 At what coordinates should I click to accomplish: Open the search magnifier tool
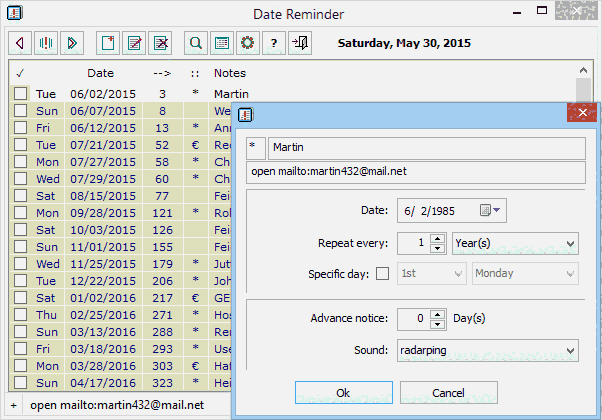pyautogui.click(x=196, y=43)
